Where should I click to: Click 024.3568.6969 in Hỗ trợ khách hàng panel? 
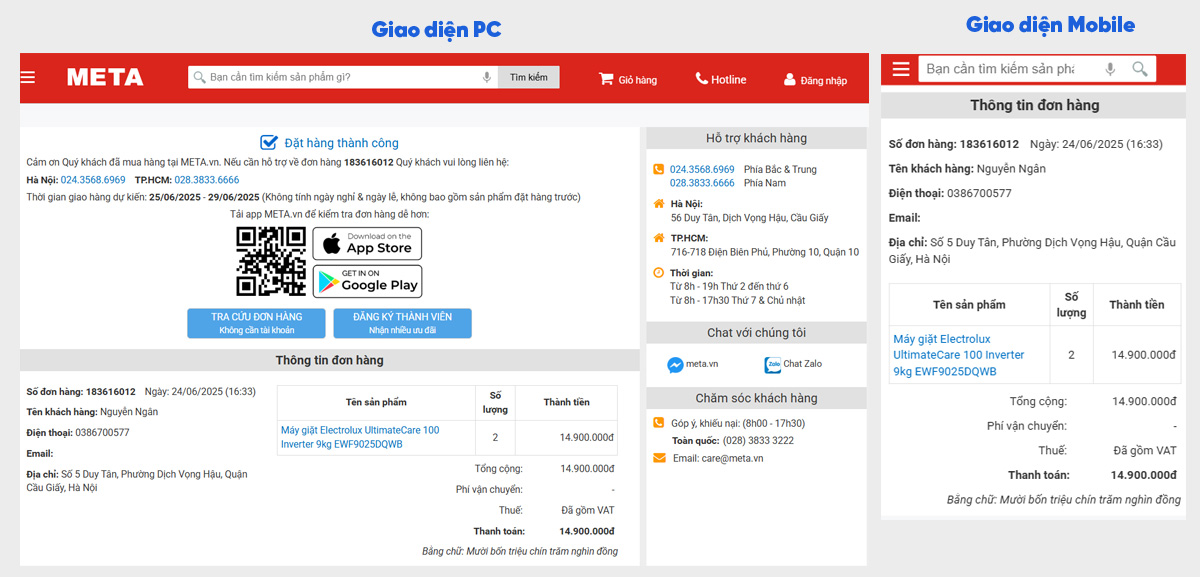click(x=702, y=169)
